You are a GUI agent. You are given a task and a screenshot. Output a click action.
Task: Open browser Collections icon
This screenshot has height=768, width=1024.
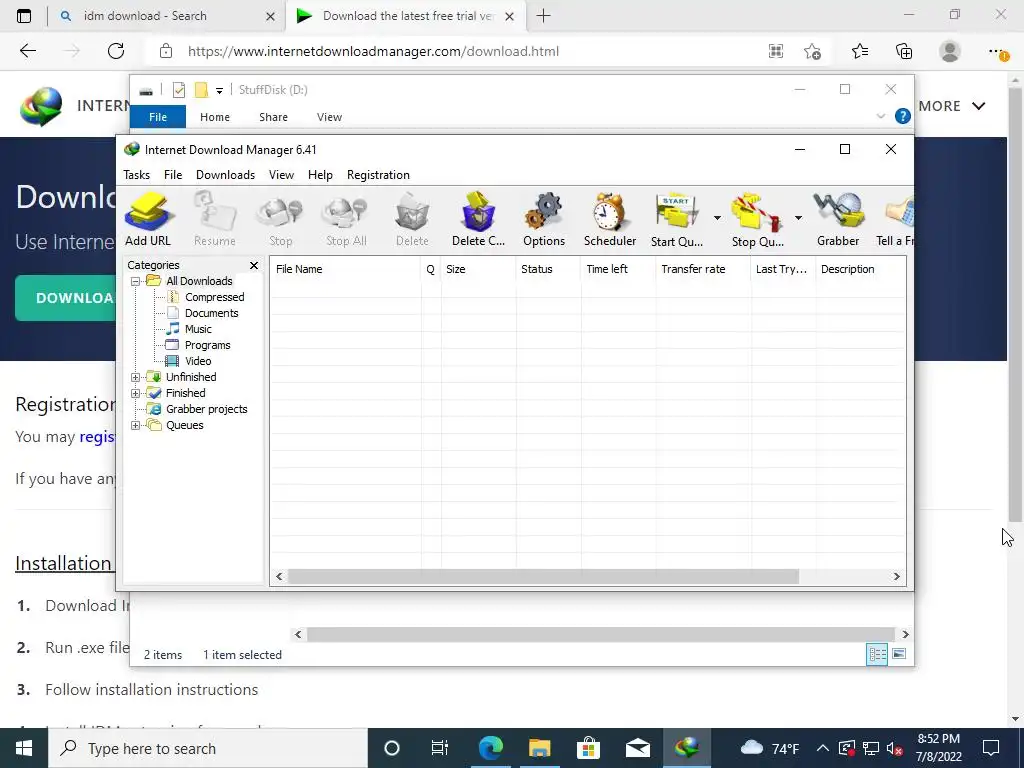tap(904, 51)
